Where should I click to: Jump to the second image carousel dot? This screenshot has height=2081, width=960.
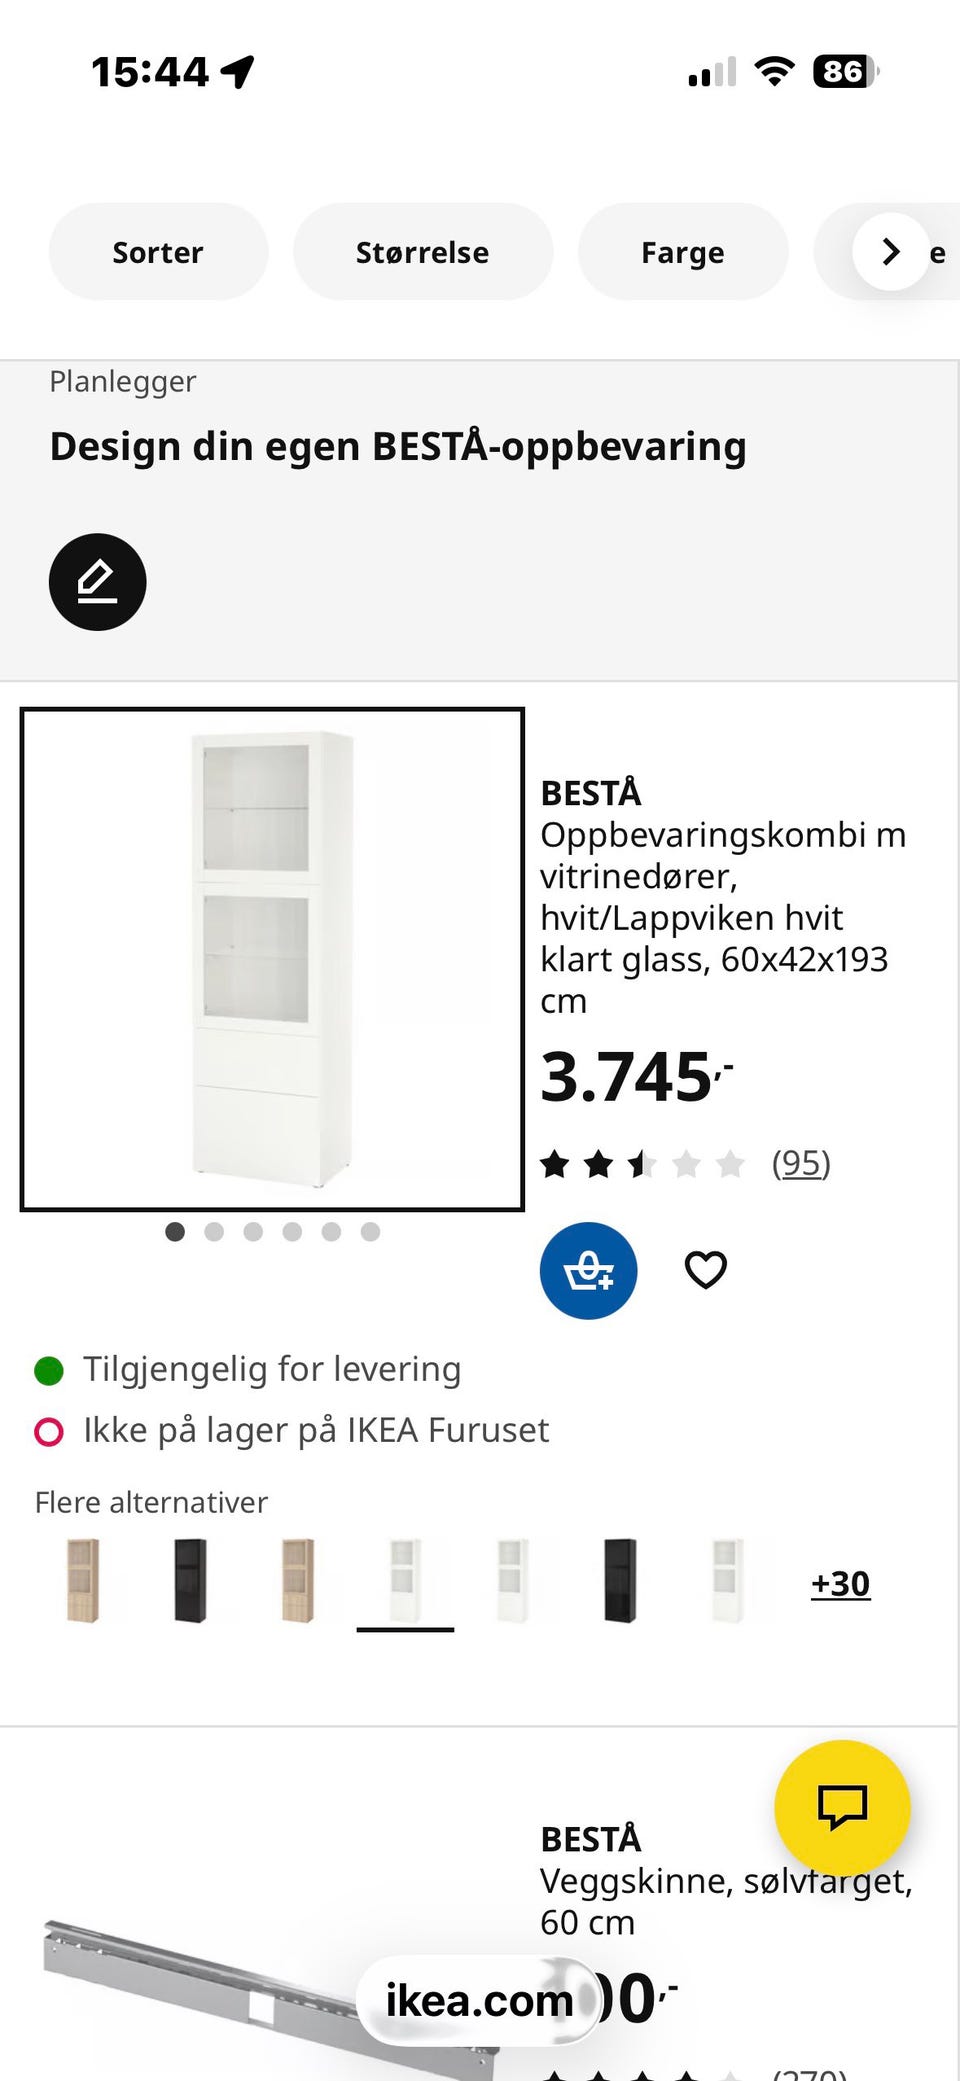pyautogui.click(x=214, y=1232)
